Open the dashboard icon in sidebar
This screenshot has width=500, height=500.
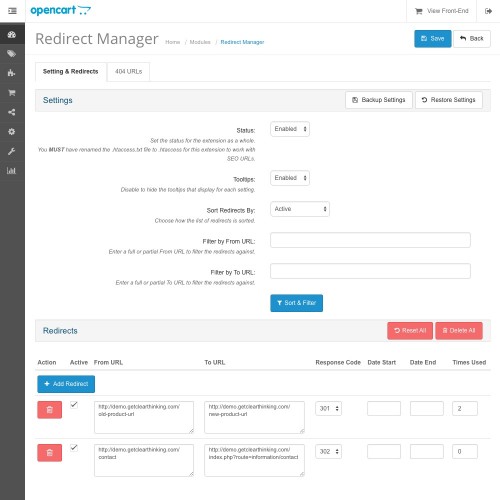(x=12, y=34)
